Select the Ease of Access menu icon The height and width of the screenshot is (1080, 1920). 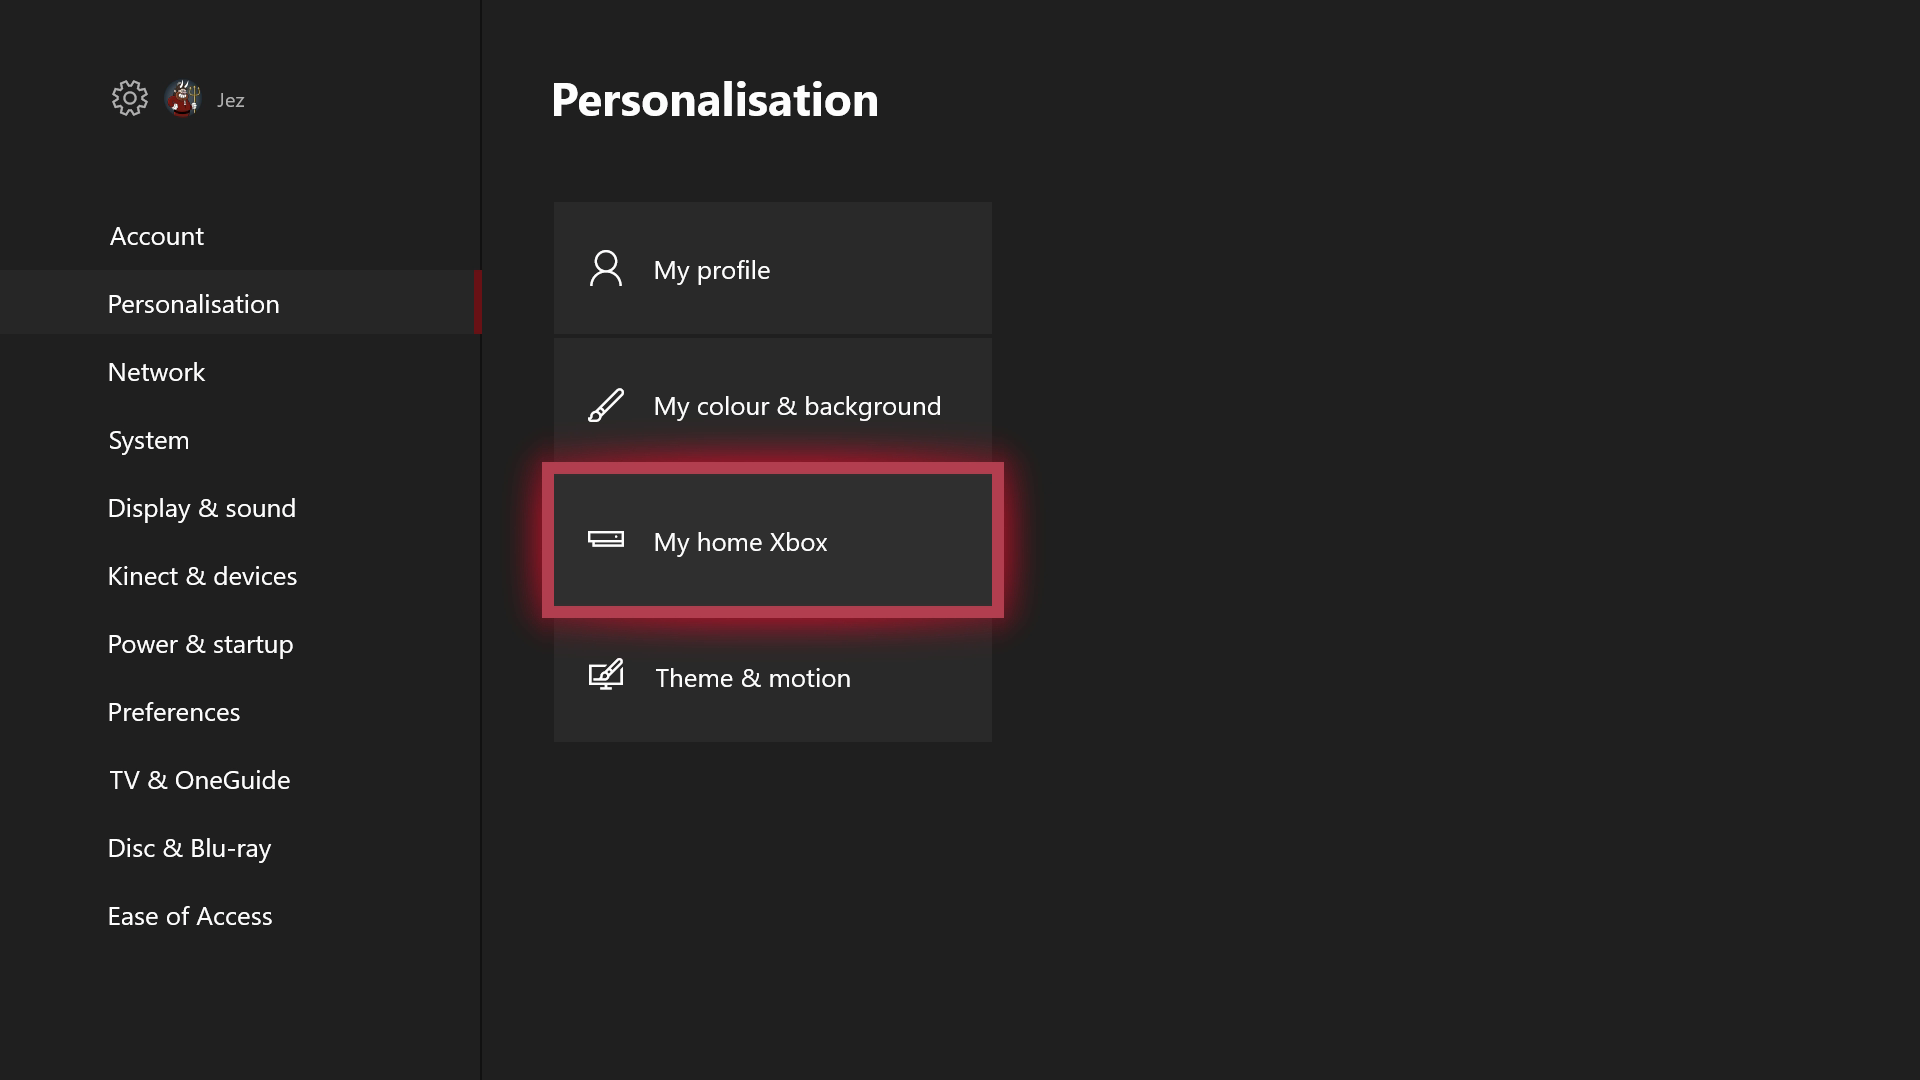190,915
